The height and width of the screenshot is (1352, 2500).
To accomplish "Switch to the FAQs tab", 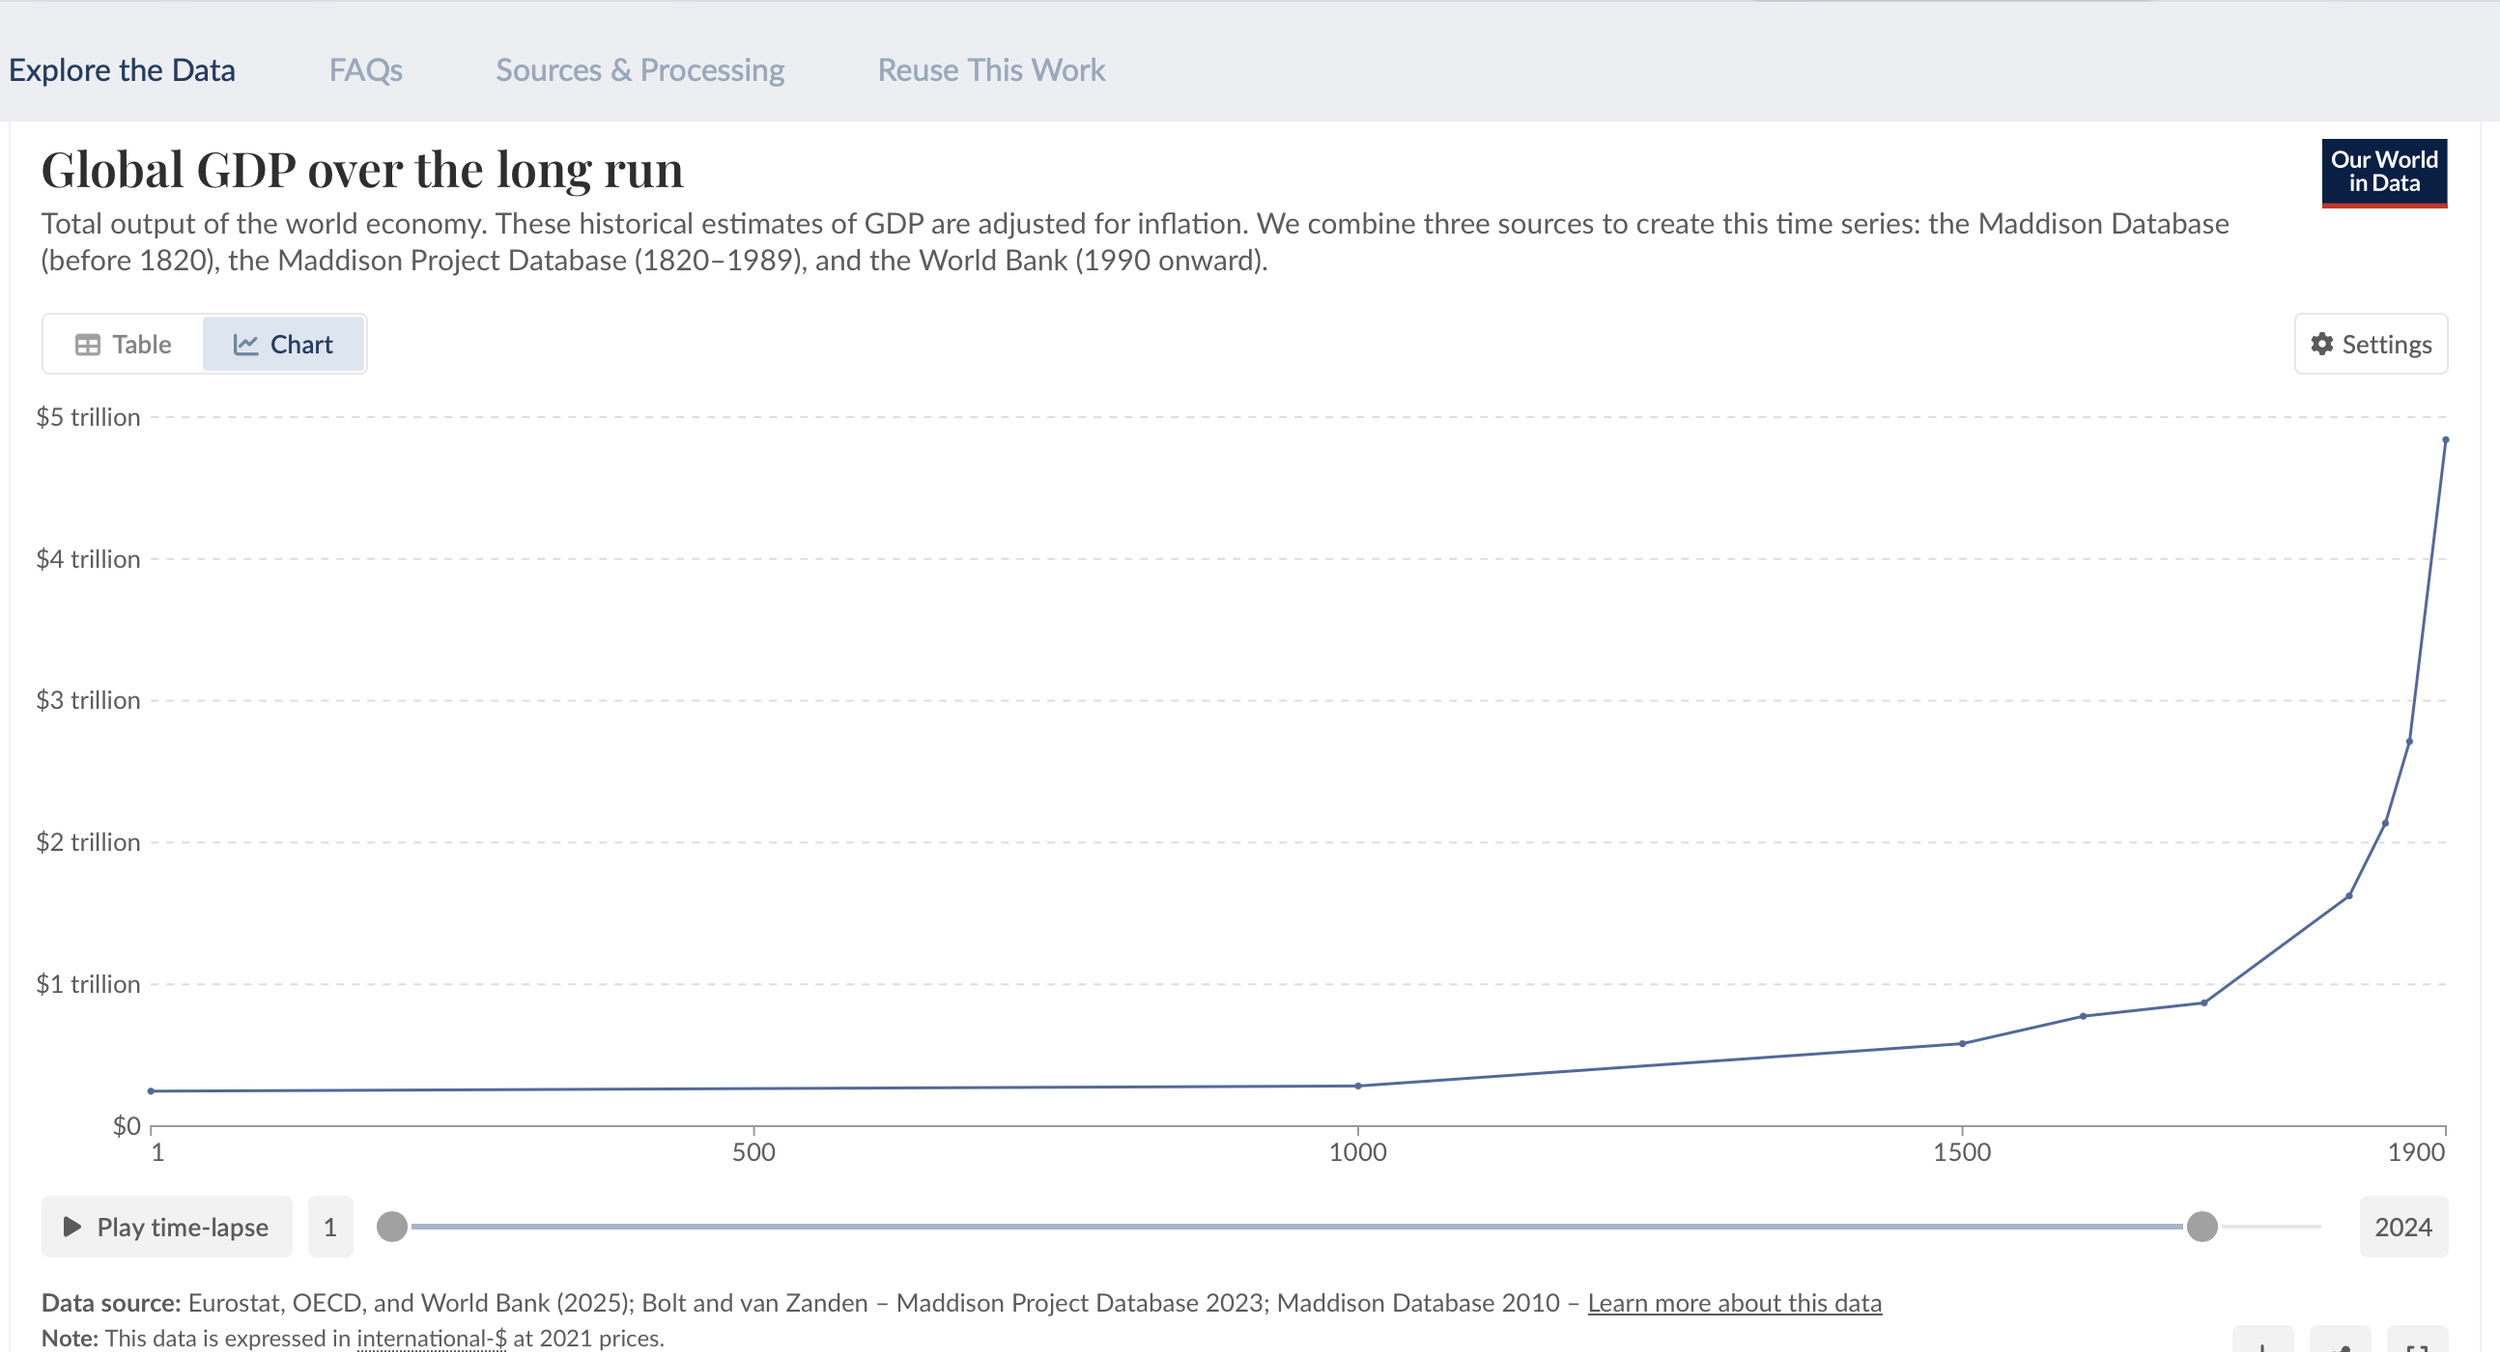I will (366, 70).
